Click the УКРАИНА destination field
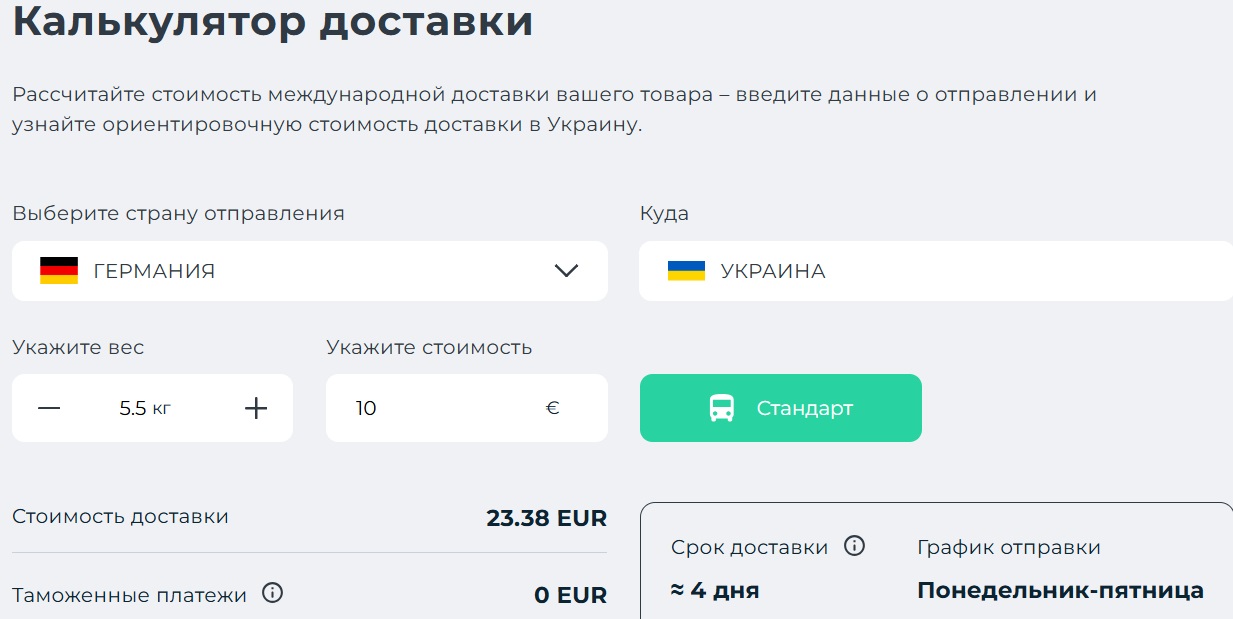The image size is (1233, 619). point(936,271)
